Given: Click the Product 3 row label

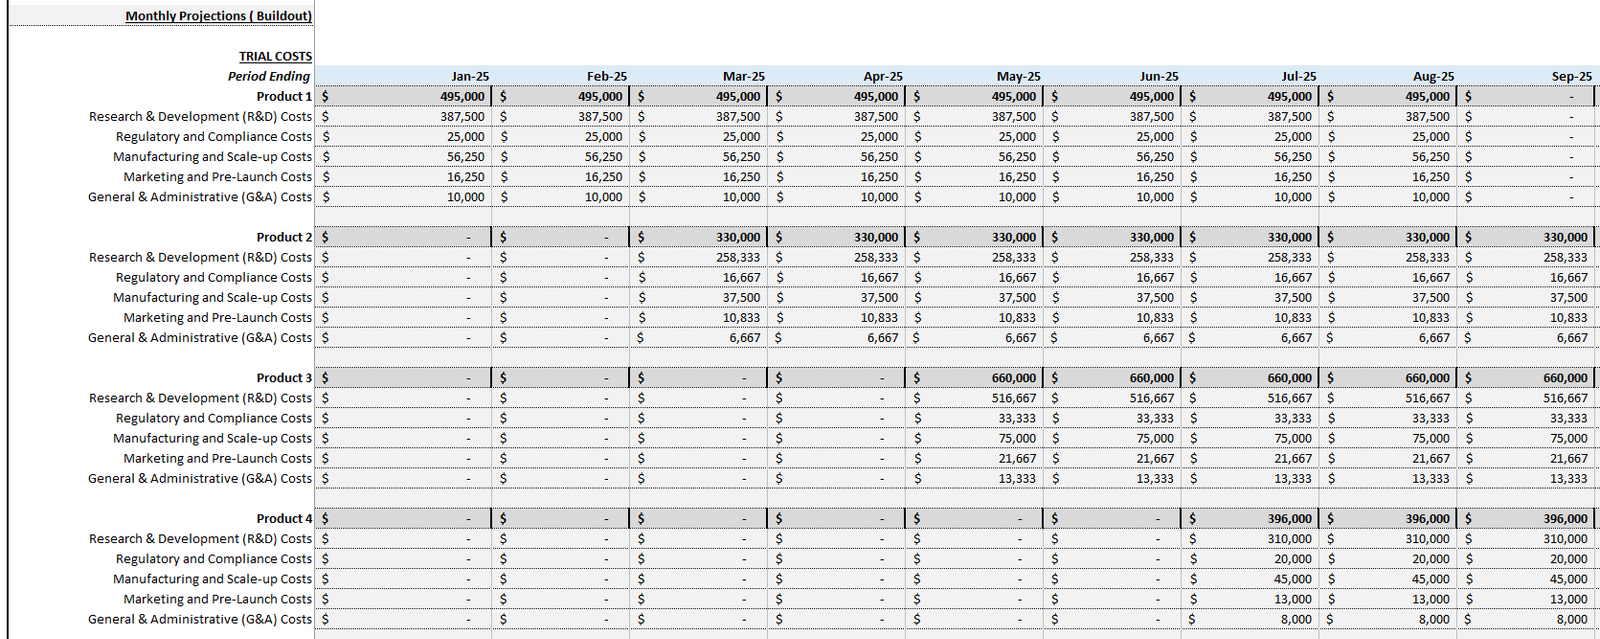Looking at the screenshot, I should pyautogui.click(x=284, y=378).
